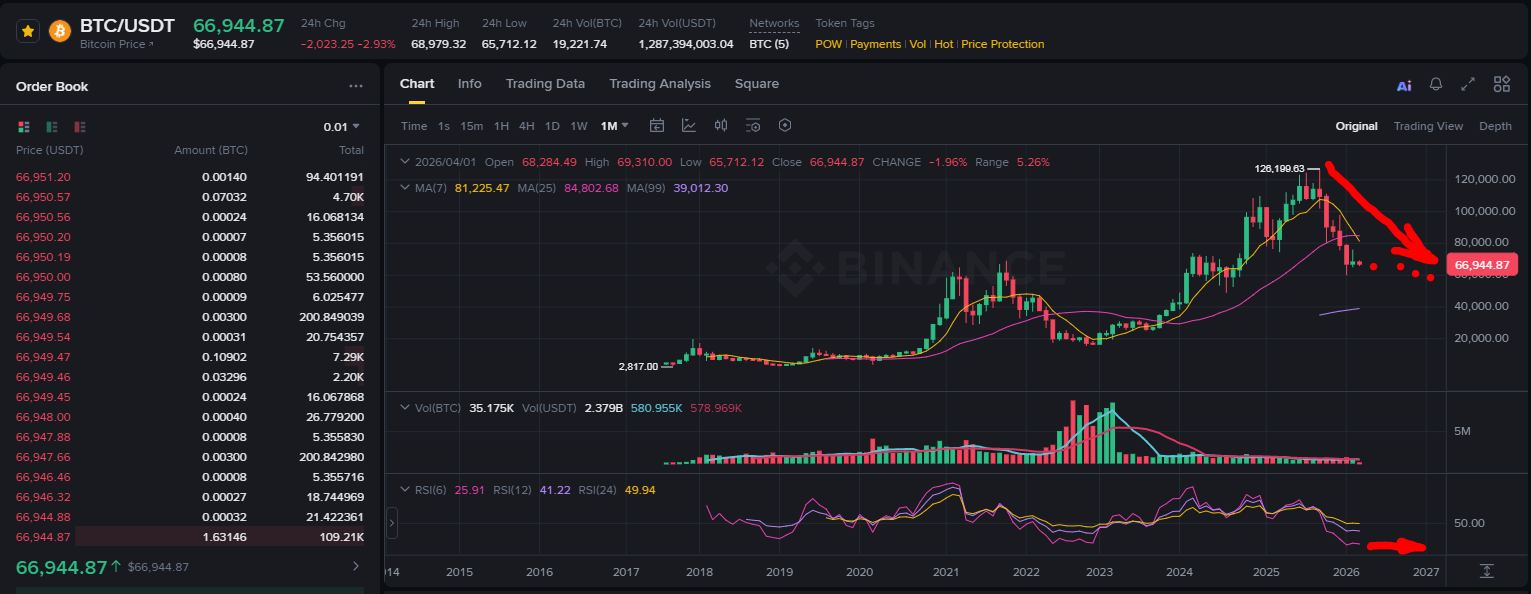Open the chart AI assistant icon
The image size is (1531, 594).
click(1404, 85)
